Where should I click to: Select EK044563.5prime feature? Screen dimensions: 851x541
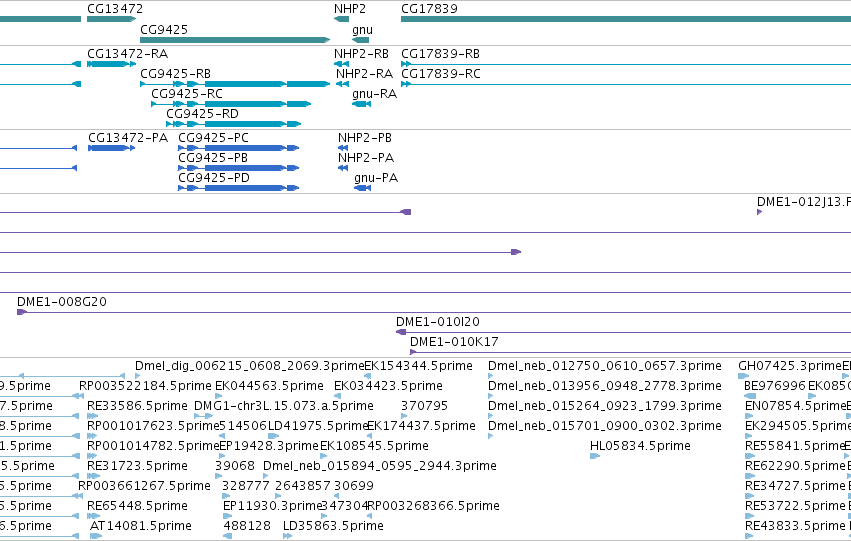tap(218, 396)
